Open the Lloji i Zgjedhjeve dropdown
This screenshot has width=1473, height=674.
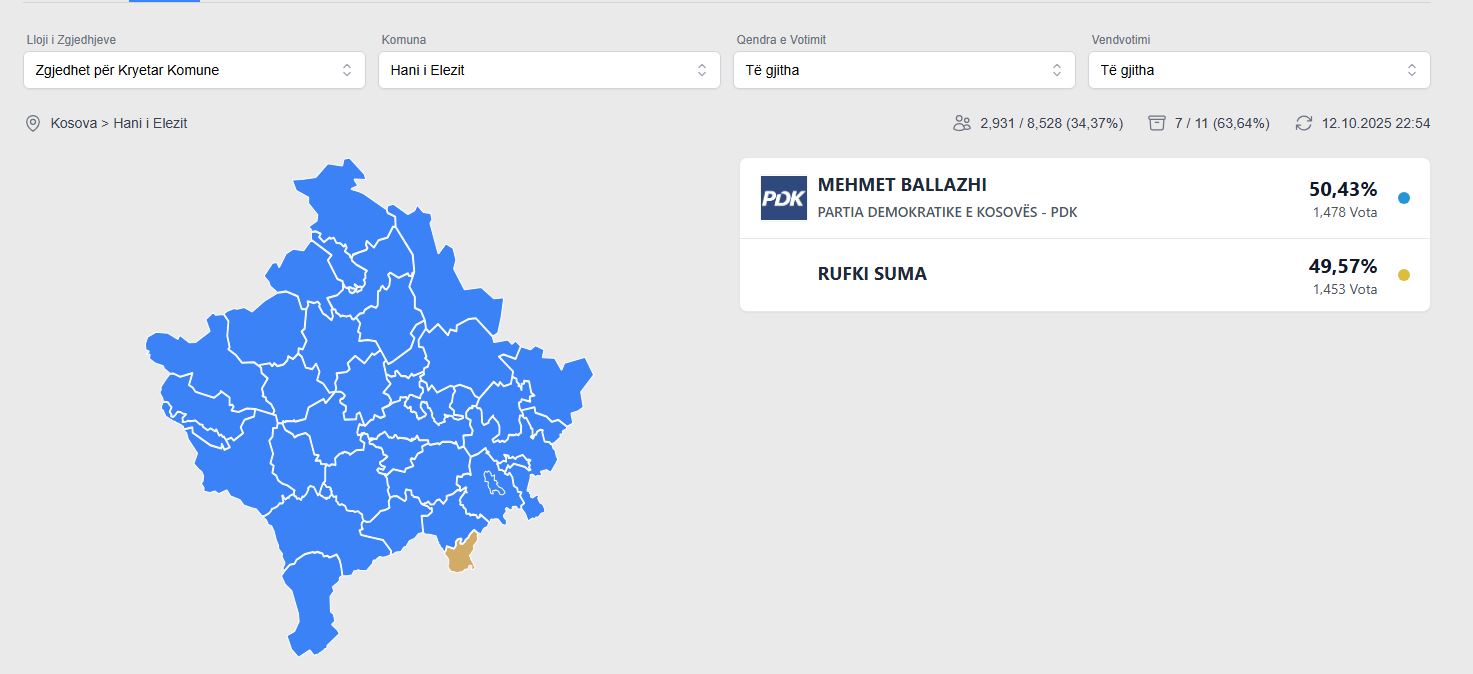pyautogui.click(x=194, y=70)
